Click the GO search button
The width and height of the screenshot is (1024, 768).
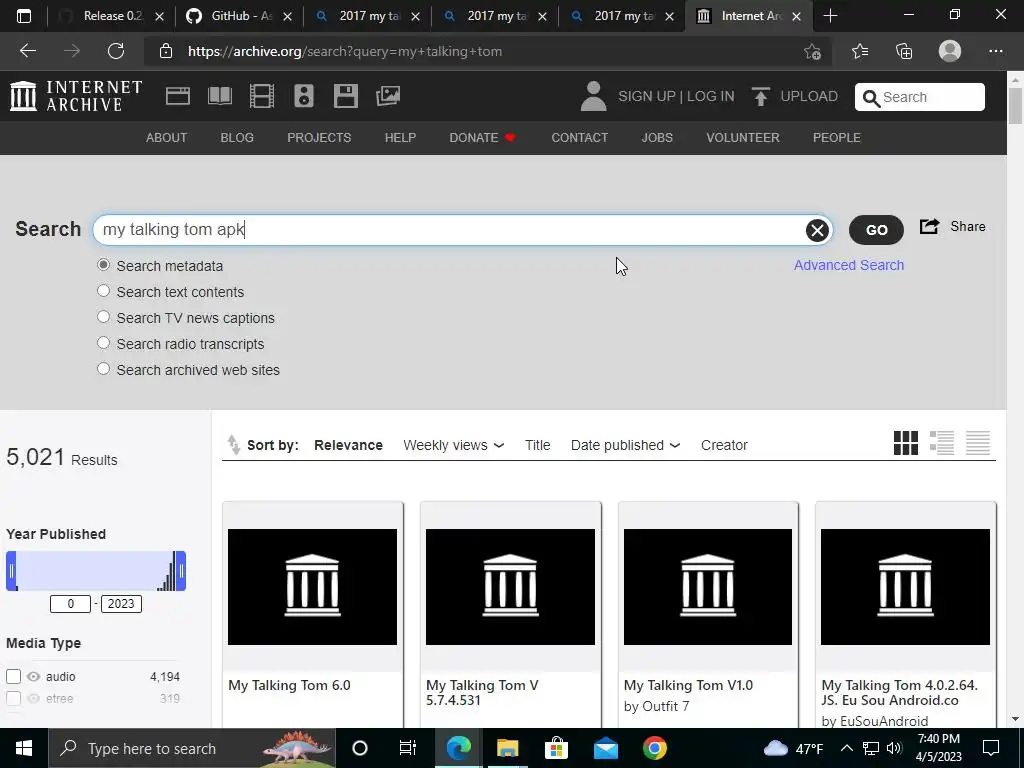coord(876,230)
